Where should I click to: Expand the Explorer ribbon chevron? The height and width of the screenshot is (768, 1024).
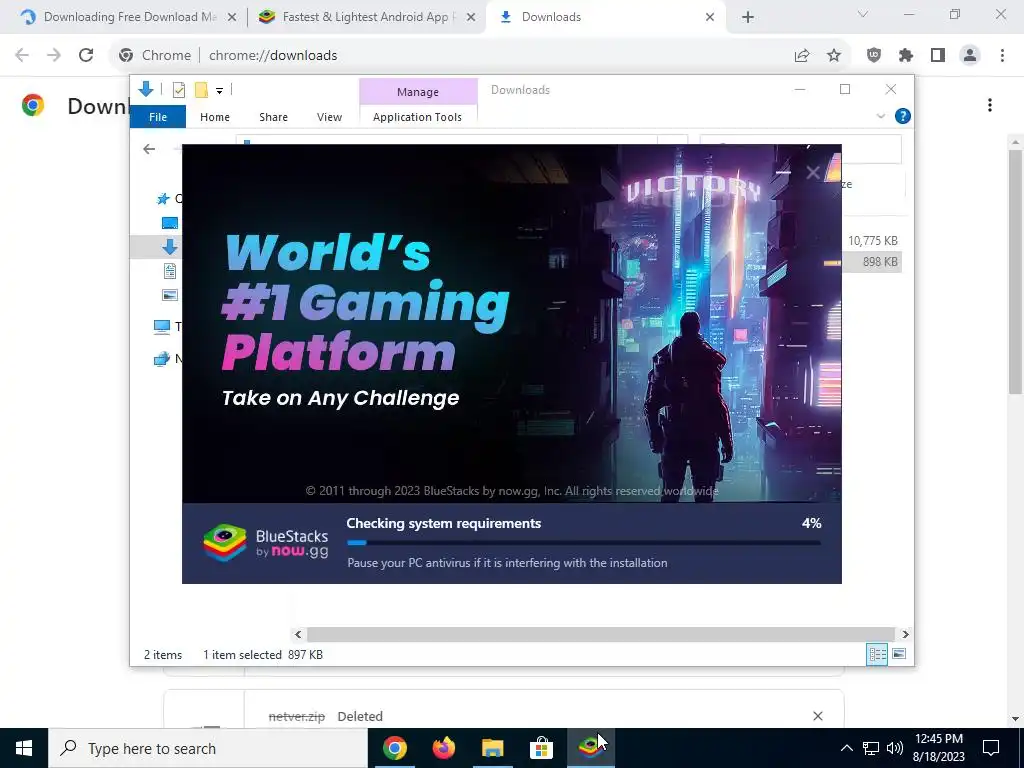coord(881,116)
